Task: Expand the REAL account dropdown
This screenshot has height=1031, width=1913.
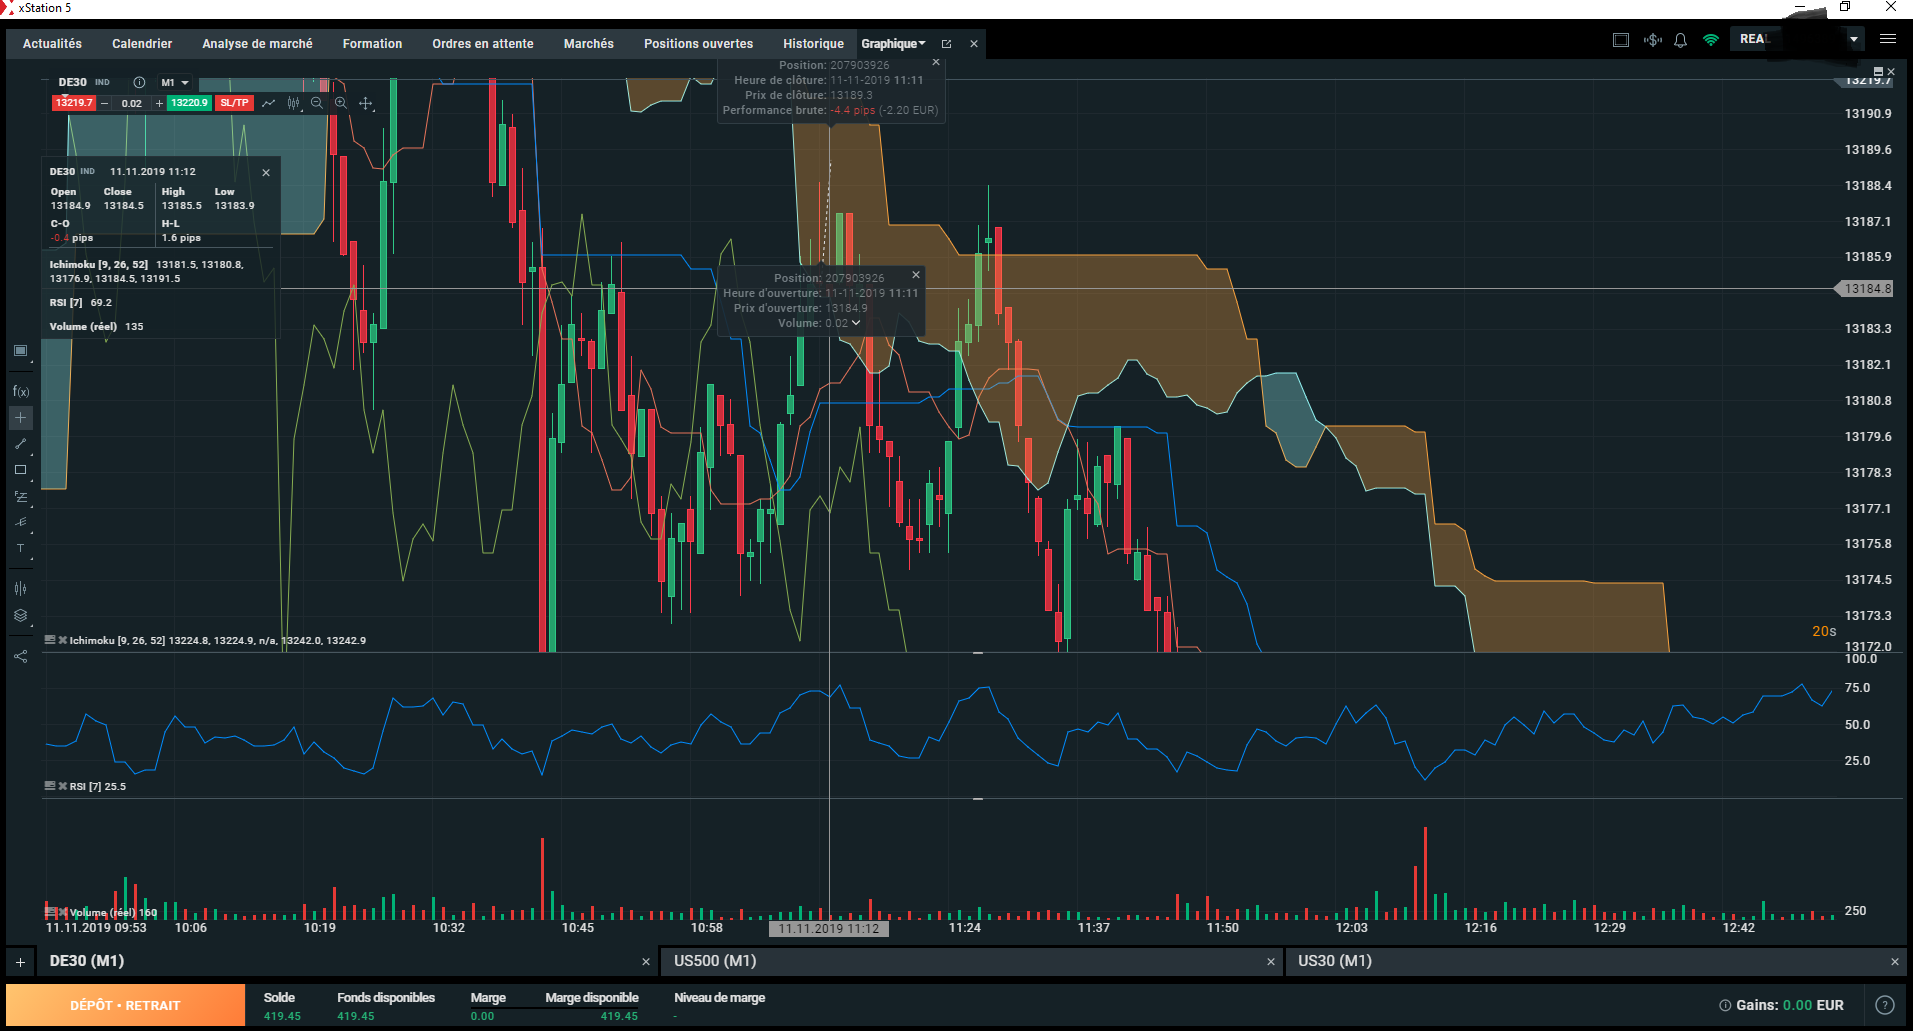Action: (x=1854, y=40)
